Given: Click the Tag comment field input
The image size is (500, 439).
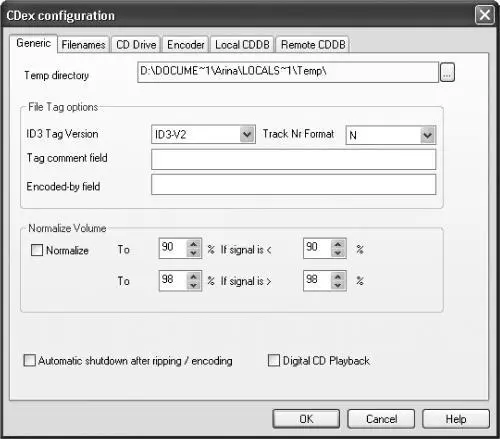Looking at the screenshot, I should click(294, 159).
